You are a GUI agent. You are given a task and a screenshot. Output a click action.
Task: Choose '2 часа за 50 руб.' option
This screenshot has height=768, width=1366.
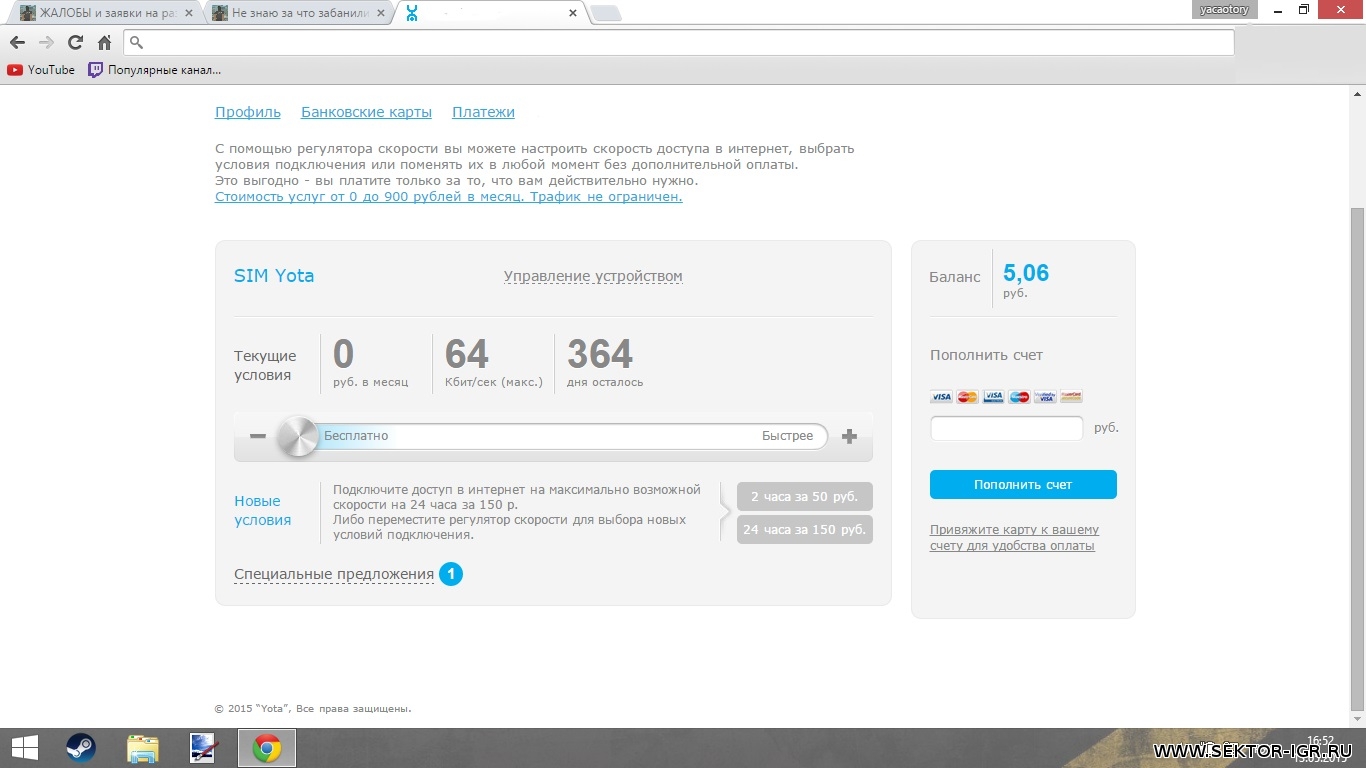(x=805, y=497)
